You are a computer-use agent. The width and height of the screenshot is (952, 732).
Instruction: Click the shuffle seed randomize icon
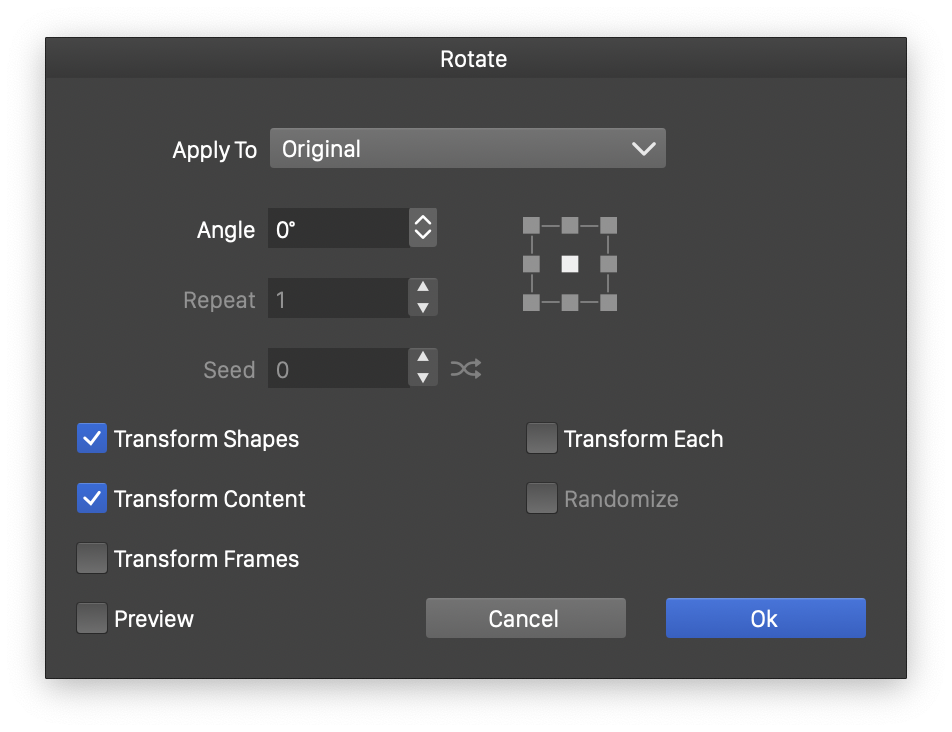(466, 368)
